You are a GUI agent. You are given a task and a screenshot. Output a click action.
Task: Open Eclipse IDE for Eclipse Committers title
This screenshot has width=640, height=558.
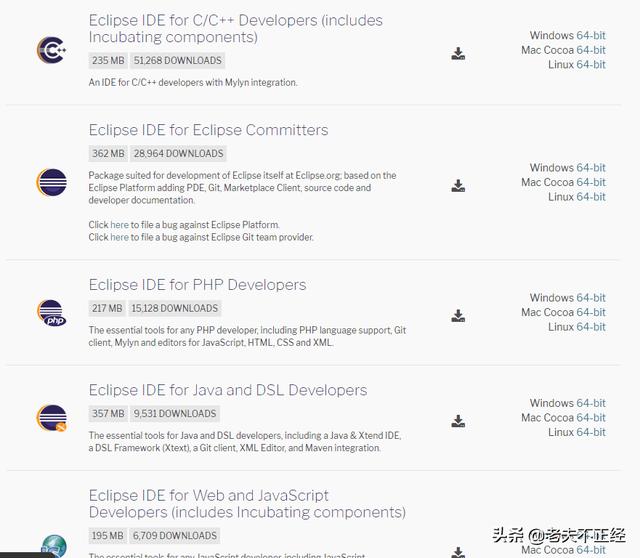[208, 130]
